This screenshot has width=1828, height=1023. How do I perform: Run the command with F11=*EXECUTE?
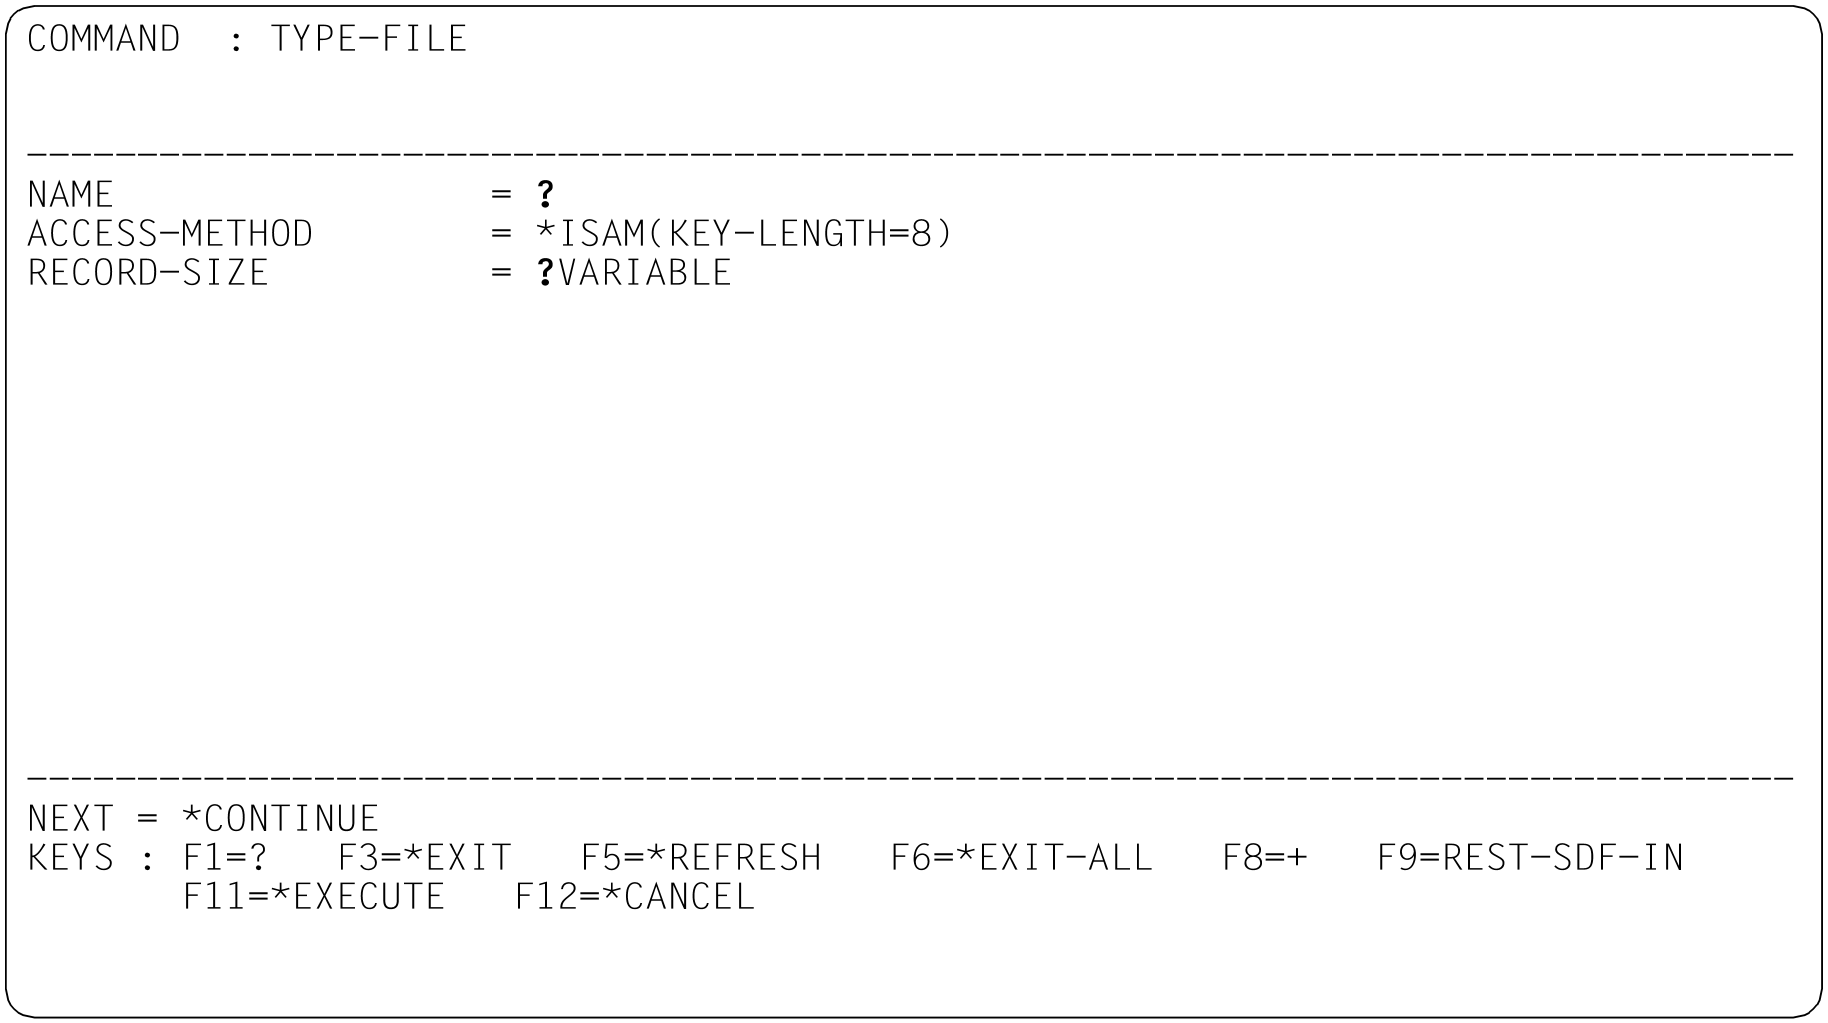tap(313, 897)
